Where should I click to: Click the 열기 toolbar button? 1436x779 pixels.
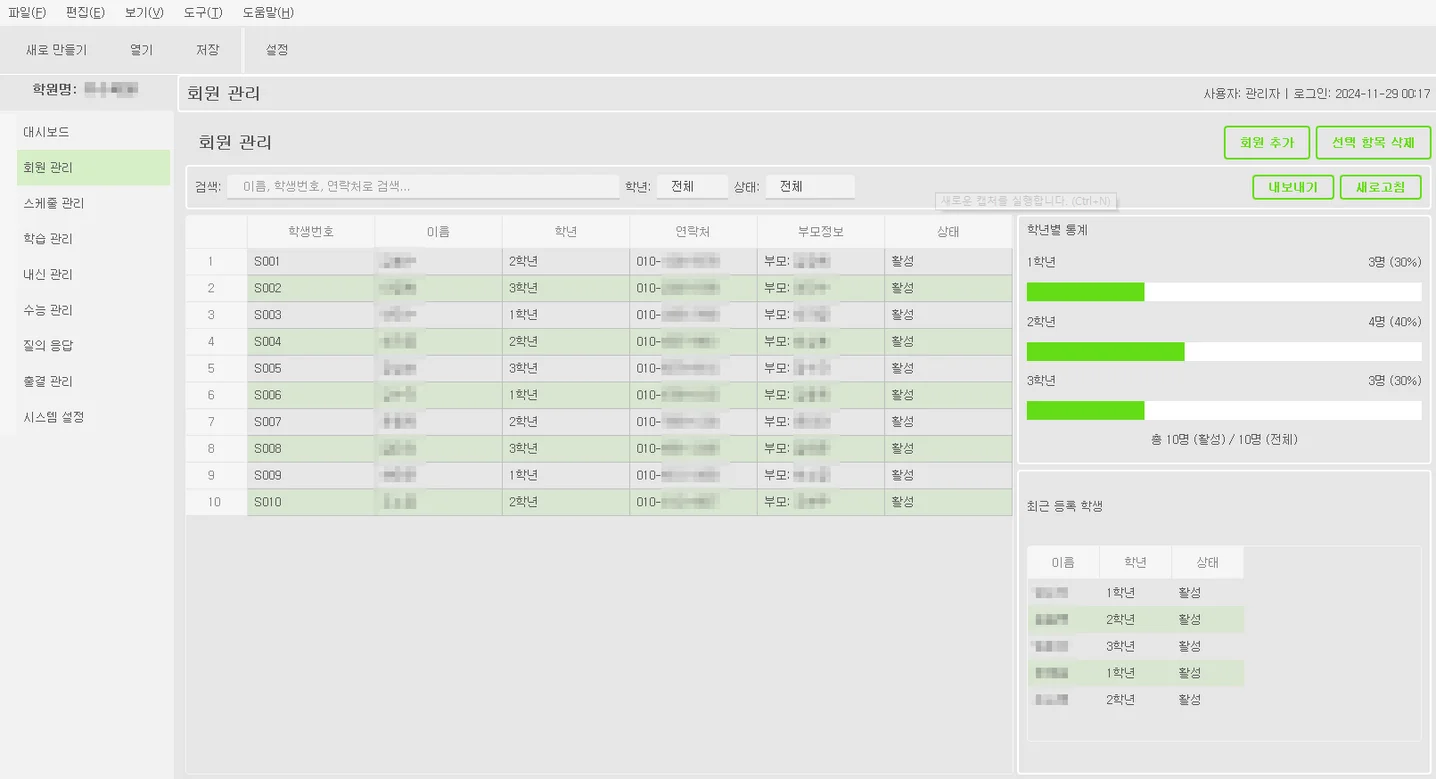click(142, 50)
